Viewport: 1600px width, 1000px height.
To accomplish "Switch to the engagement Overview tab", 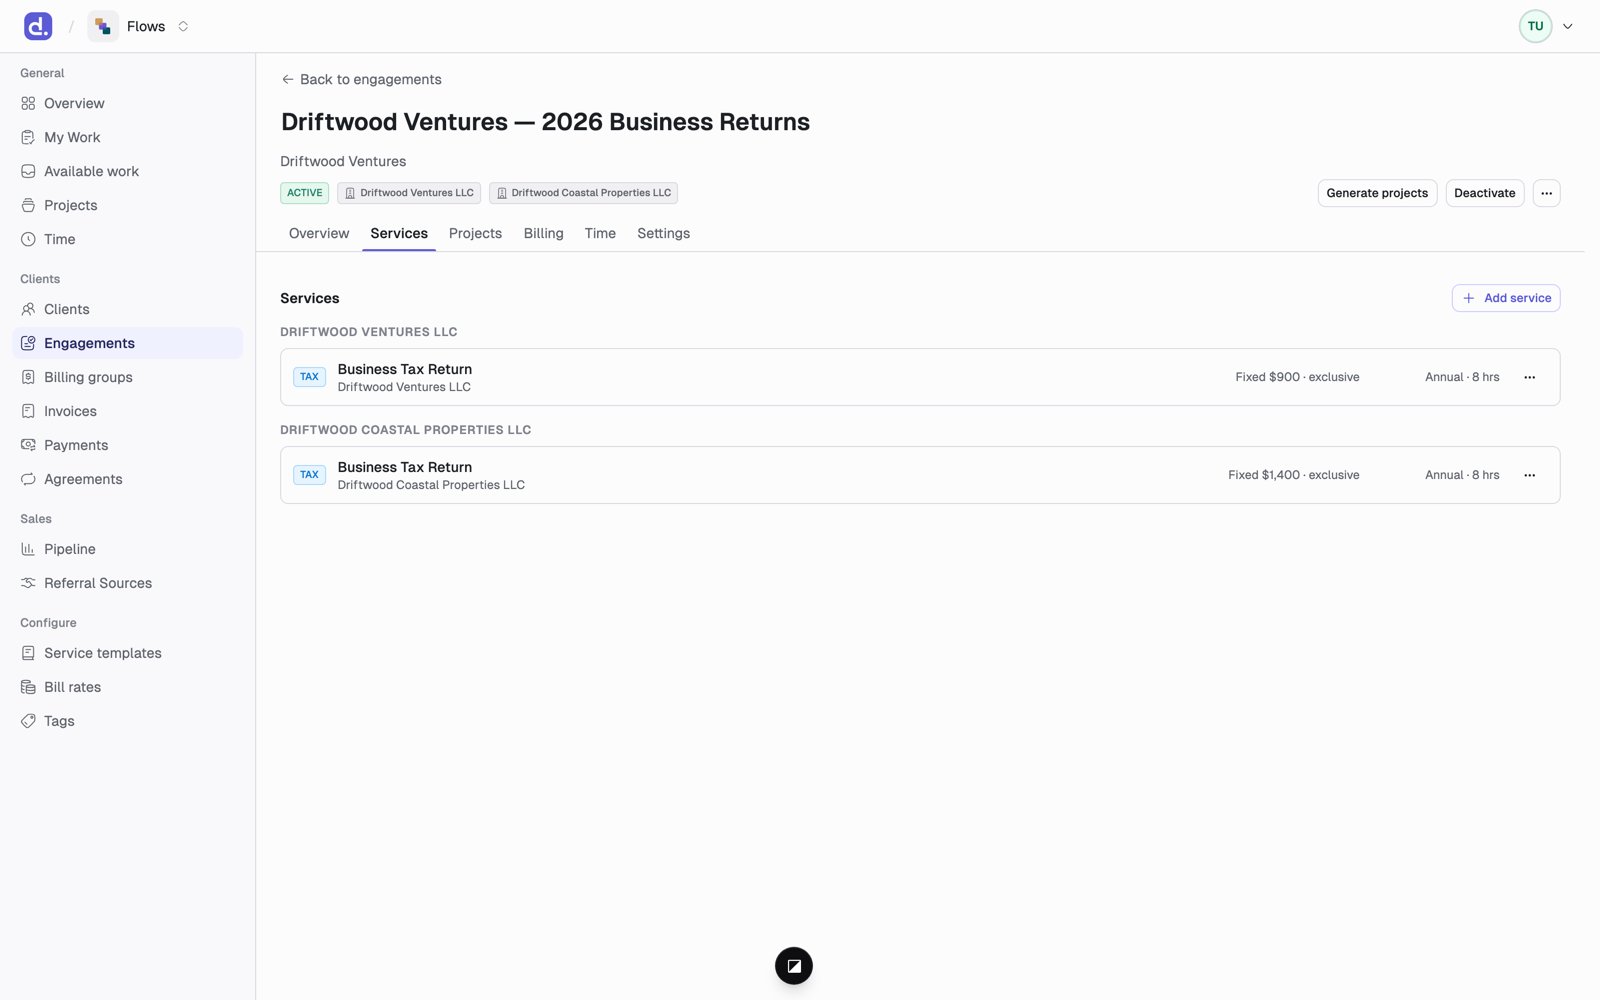I will [319, 233].
